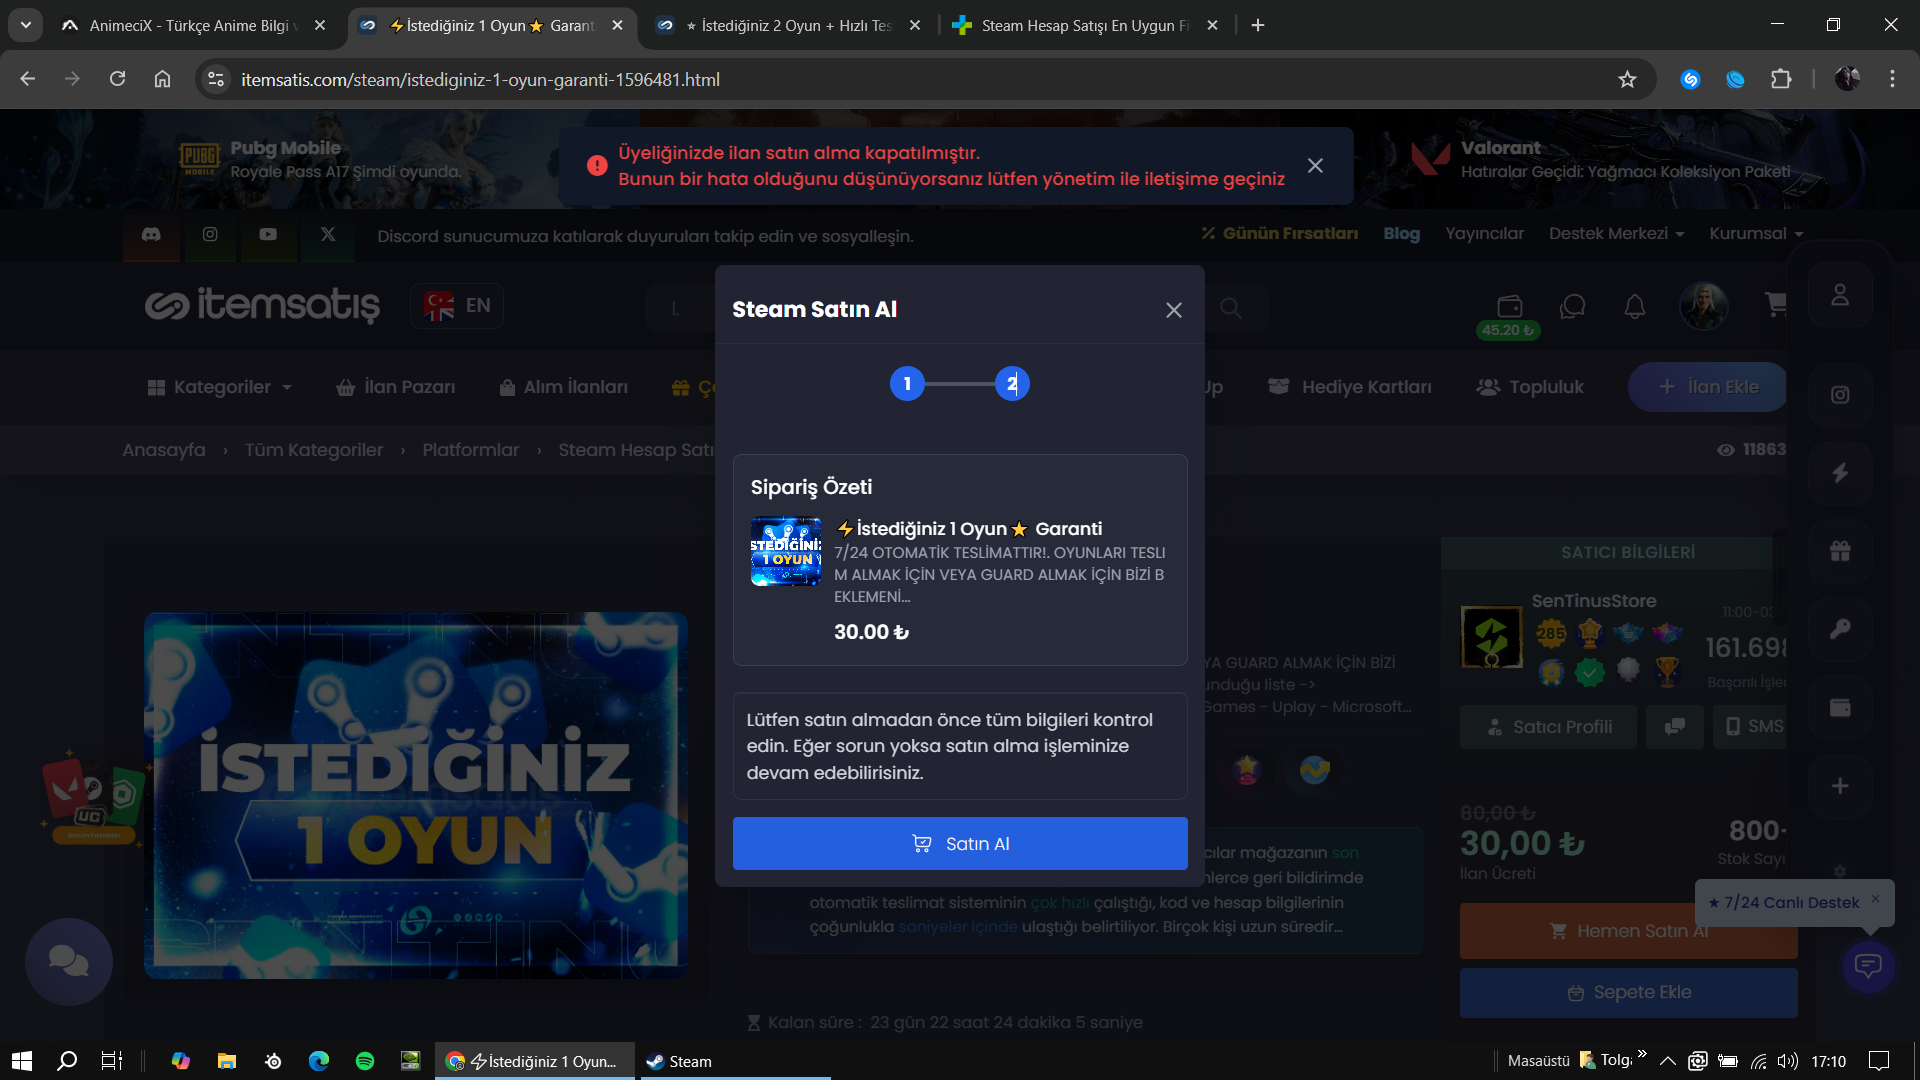Open the Discord social icon

coord(151,234)
